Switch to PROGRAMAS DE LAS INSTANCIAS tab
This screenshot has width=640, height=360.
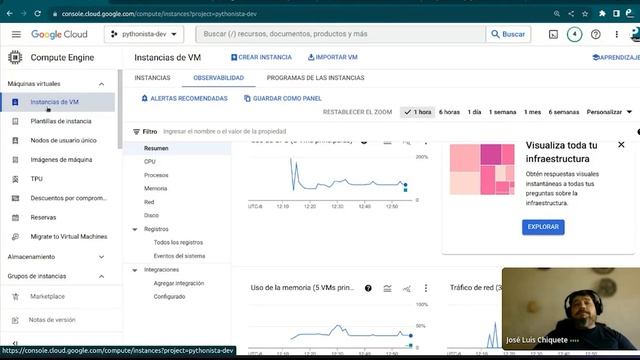[x=315, y=78]
